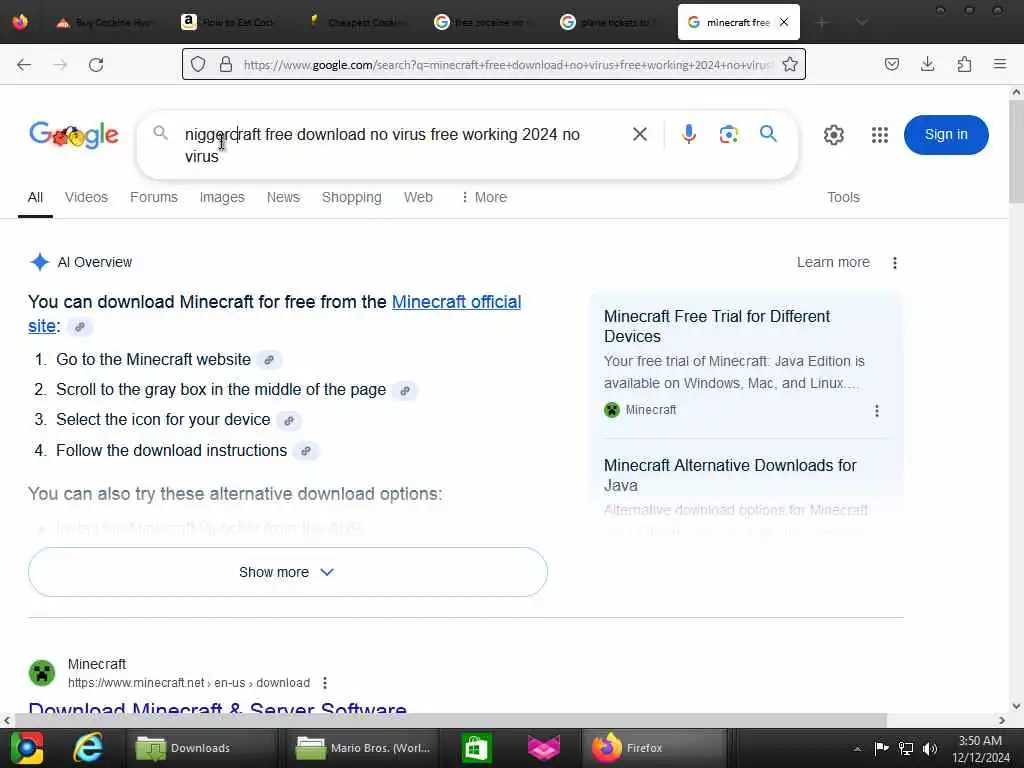Screen dimensions: 1024x768
Task: Click the link chip after 'Follow the download instructions'
Action: point(306,451)
